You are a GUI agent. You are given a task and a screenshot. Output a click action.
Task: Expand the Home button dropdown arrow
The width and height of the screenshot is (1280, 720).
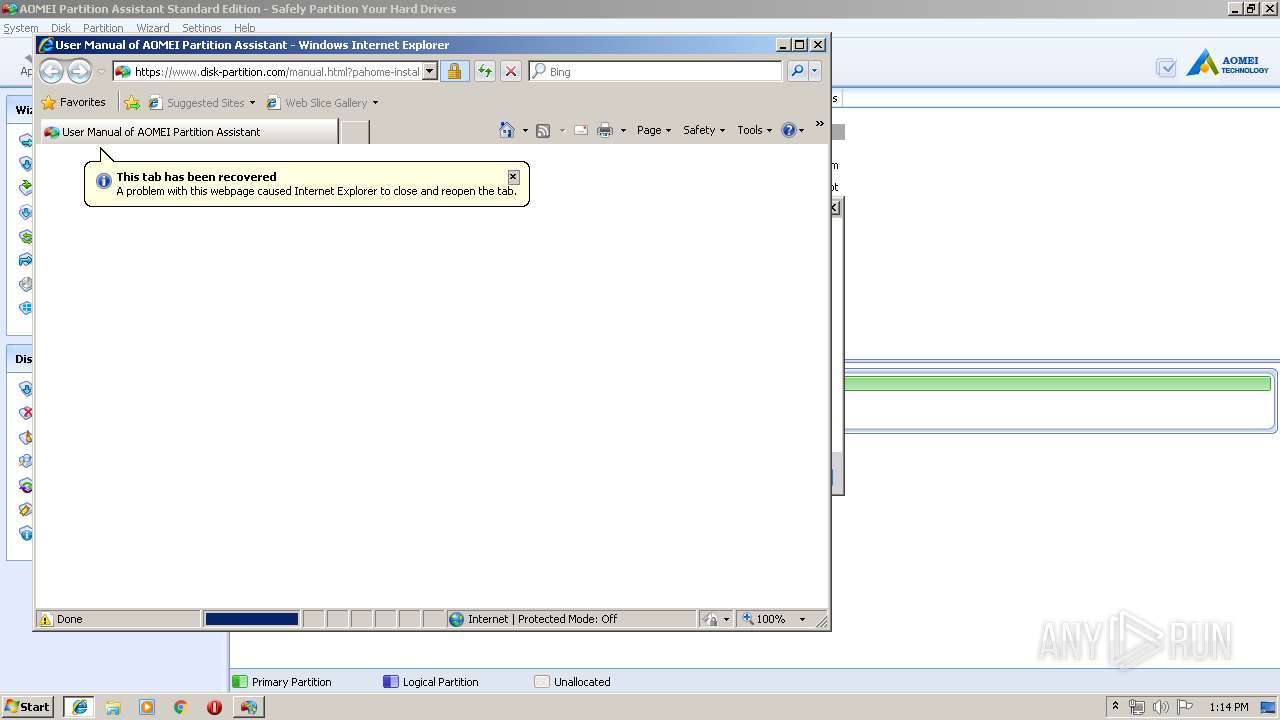[525, 130]
